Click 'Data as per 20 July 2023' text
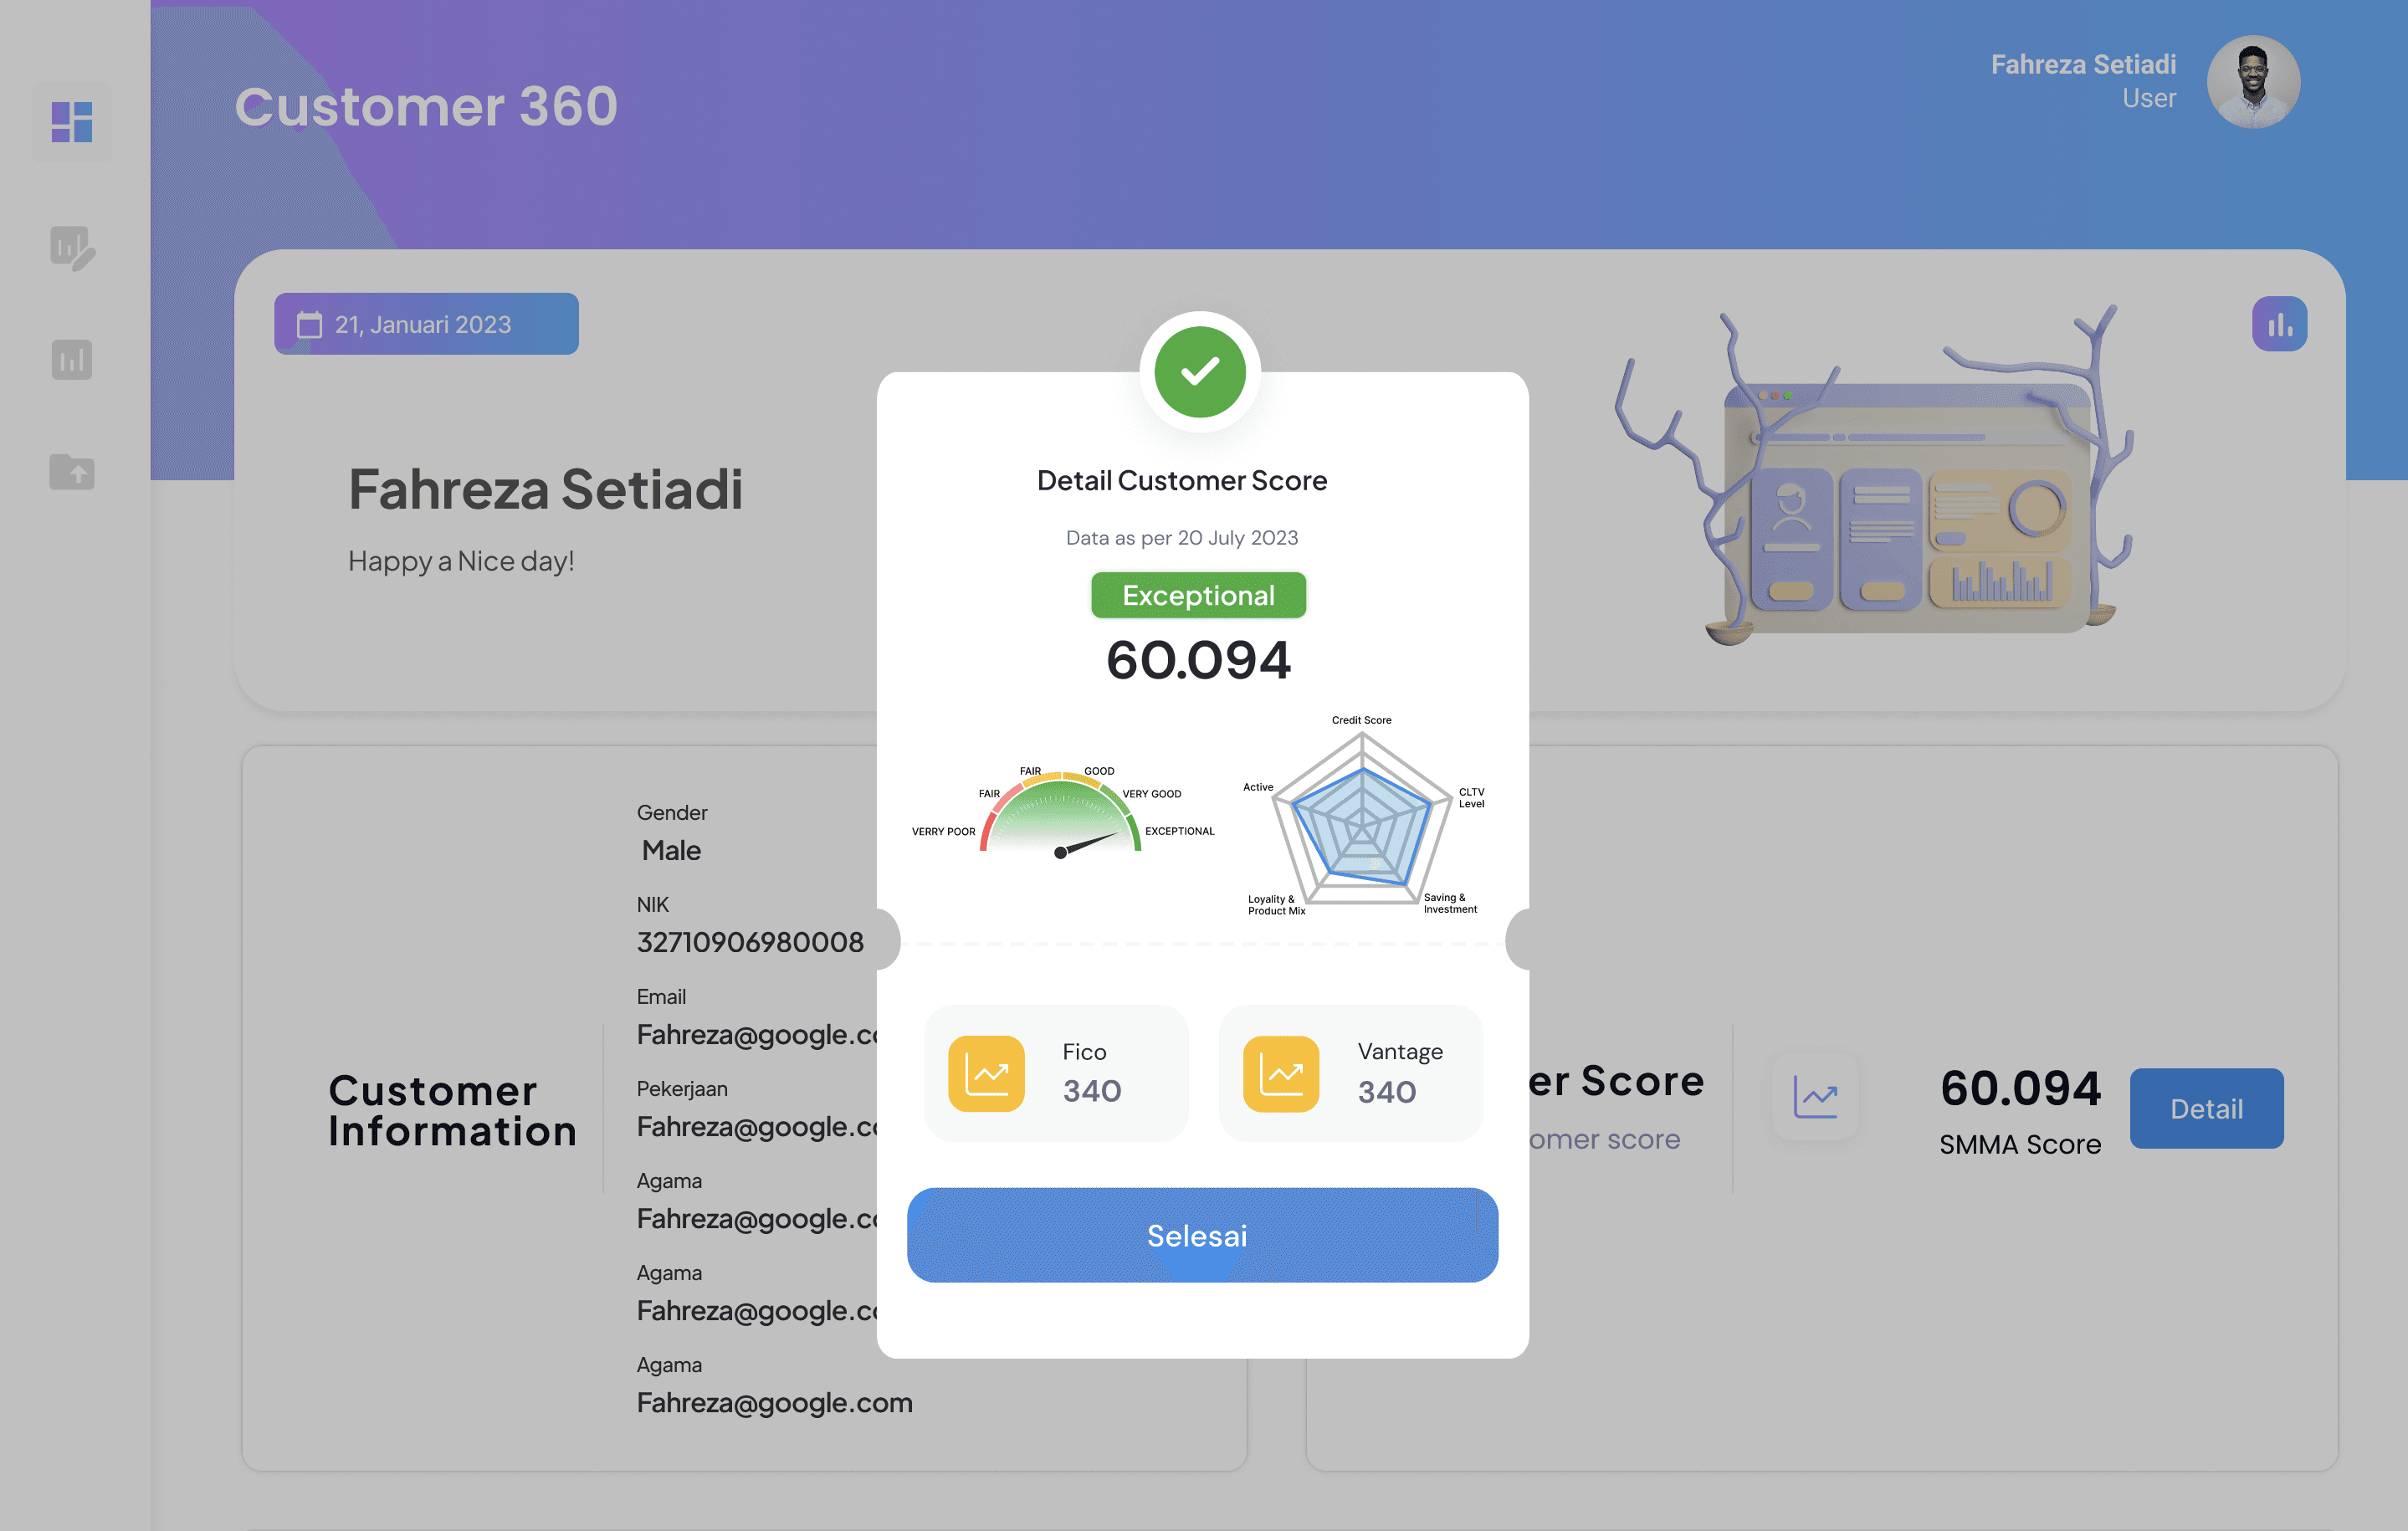The width and height of the screenshot is (2408, 1531). click(1182, 538)
